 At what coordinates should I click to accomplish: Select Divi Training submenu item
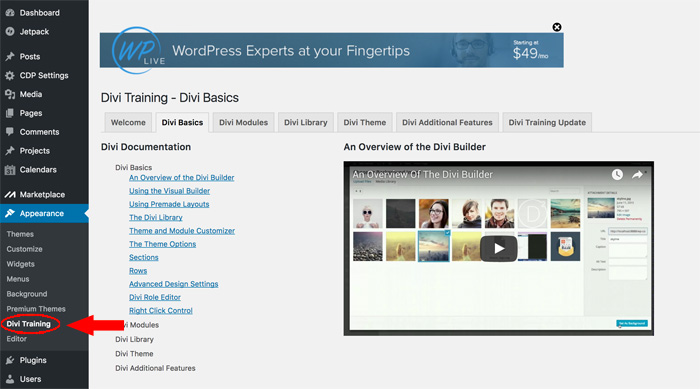tap(29, 324)
